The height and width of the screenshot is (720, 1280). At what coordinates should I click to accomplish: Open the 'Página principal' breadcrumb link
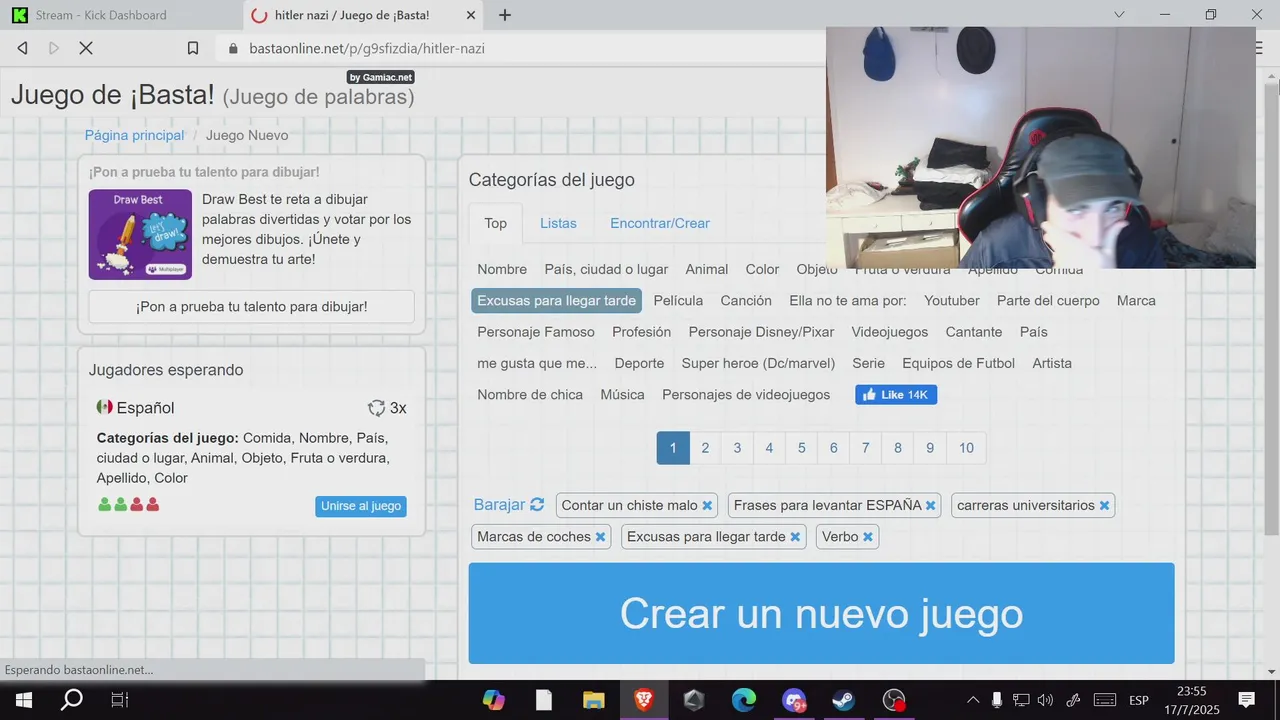(x=134, y=135)
